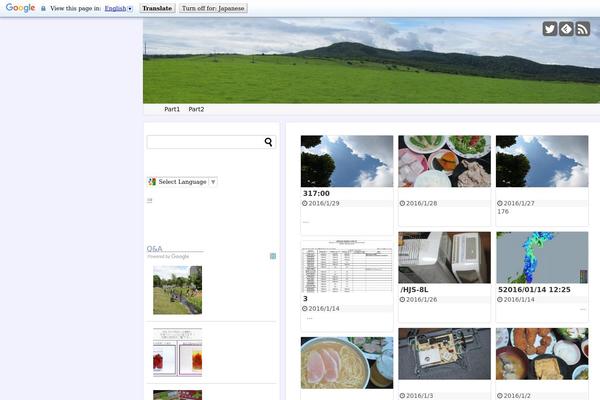Open the post titled 52016/01/14 12:25

pos(534,290)
